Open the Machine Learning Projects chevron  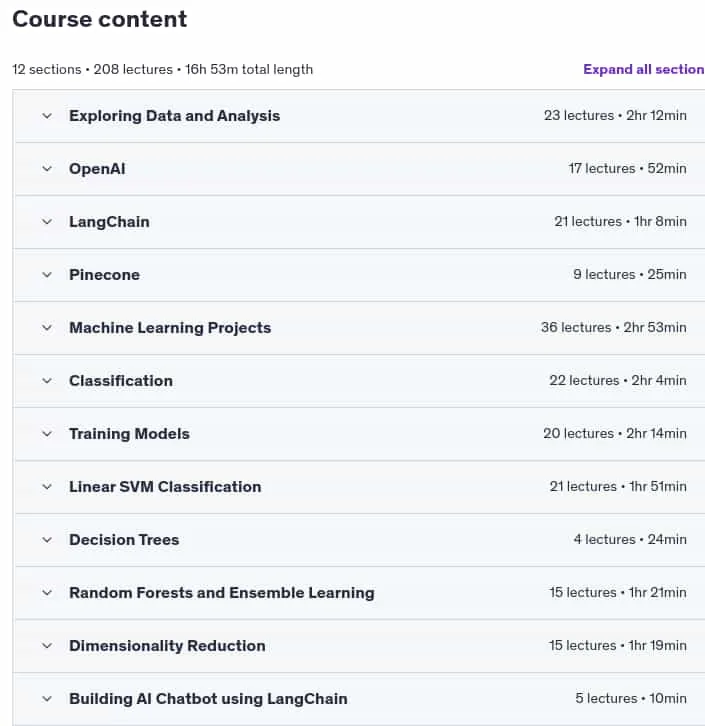[47, 328]
